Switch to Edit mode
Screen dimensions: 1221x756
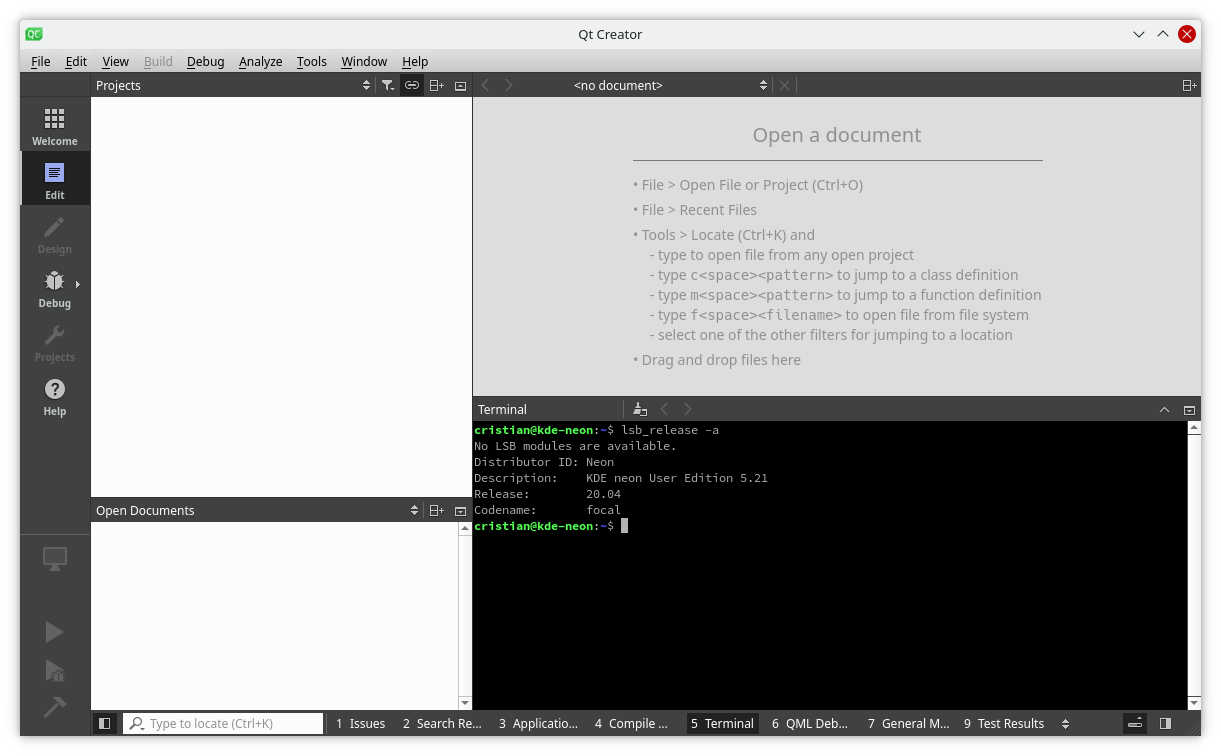click(x=54, y=180)
